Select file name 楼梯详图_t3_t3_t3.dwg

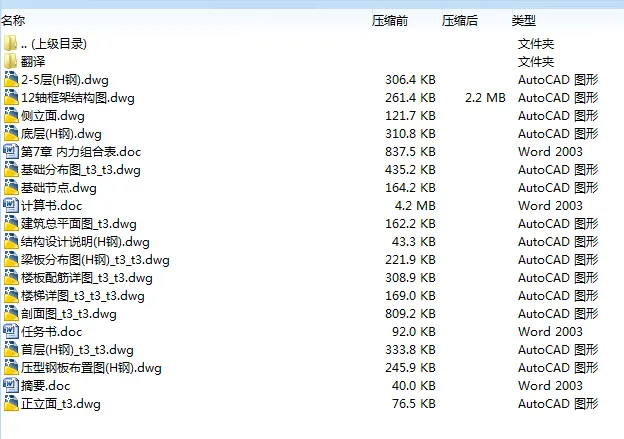click(82, 296)
